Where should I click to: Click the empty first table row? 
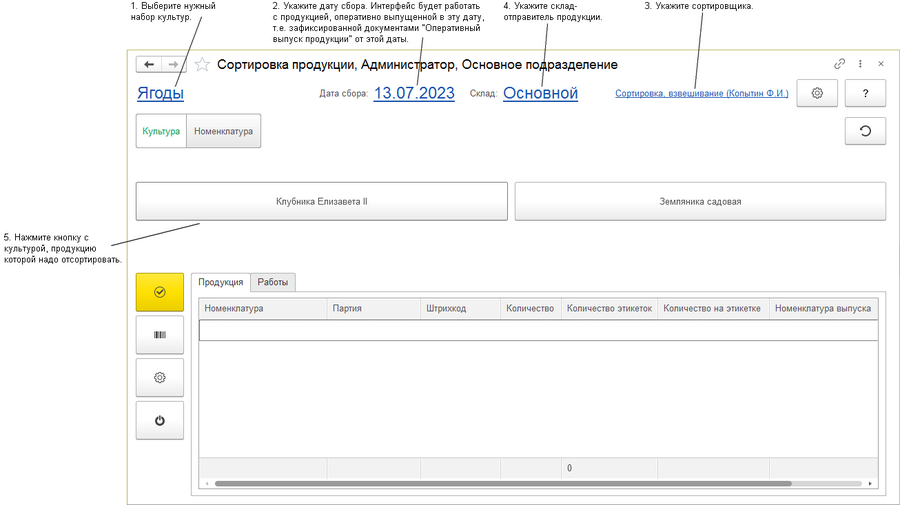click(x=538, y=331)
